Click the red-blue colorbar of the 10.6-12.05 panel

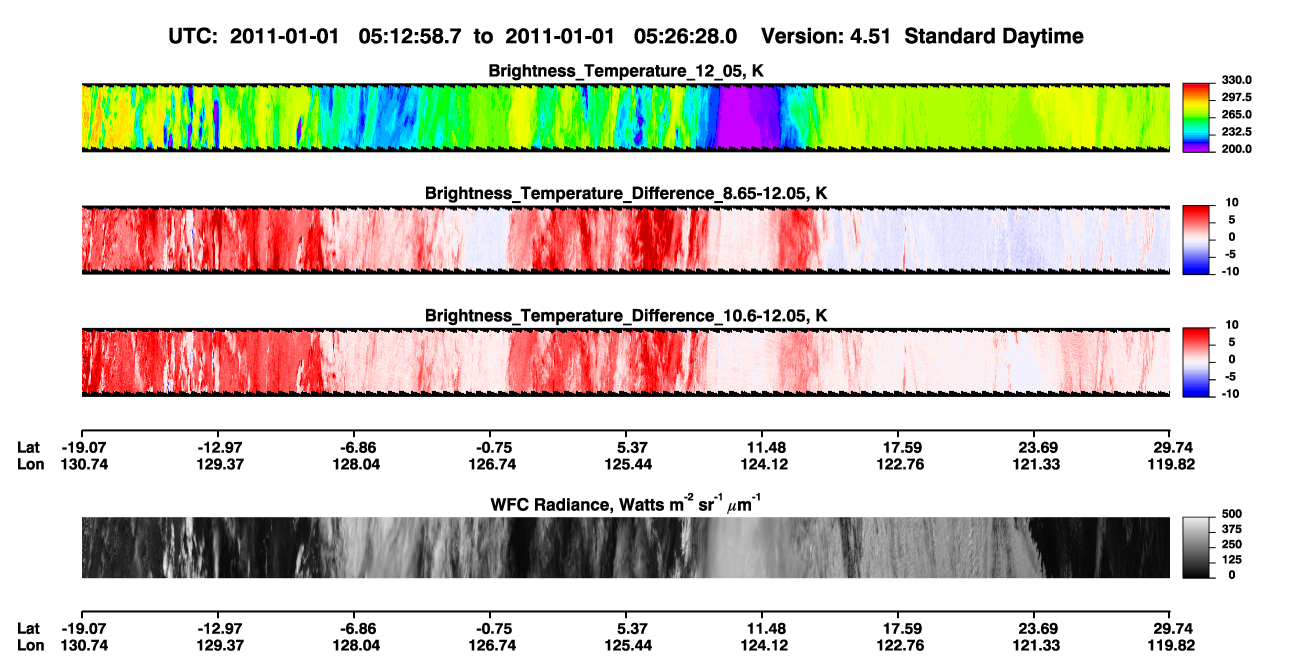point(1197,362)
